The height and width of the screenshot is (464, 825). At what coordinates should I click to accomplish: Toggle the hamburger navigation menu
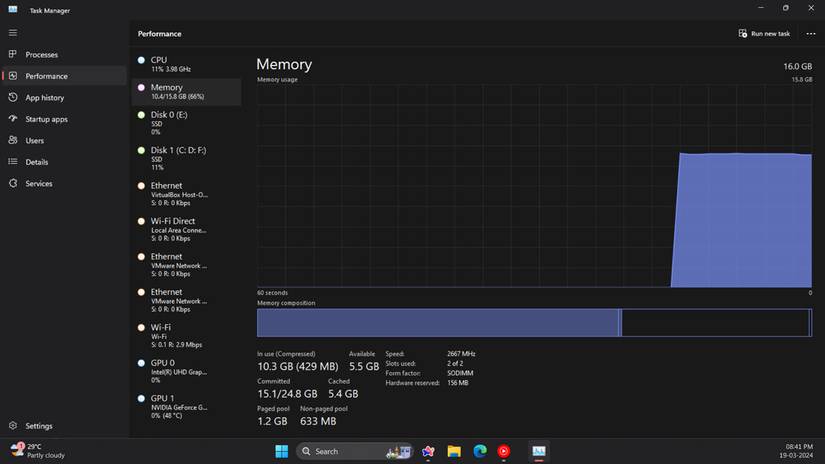[x=13, y=33]
